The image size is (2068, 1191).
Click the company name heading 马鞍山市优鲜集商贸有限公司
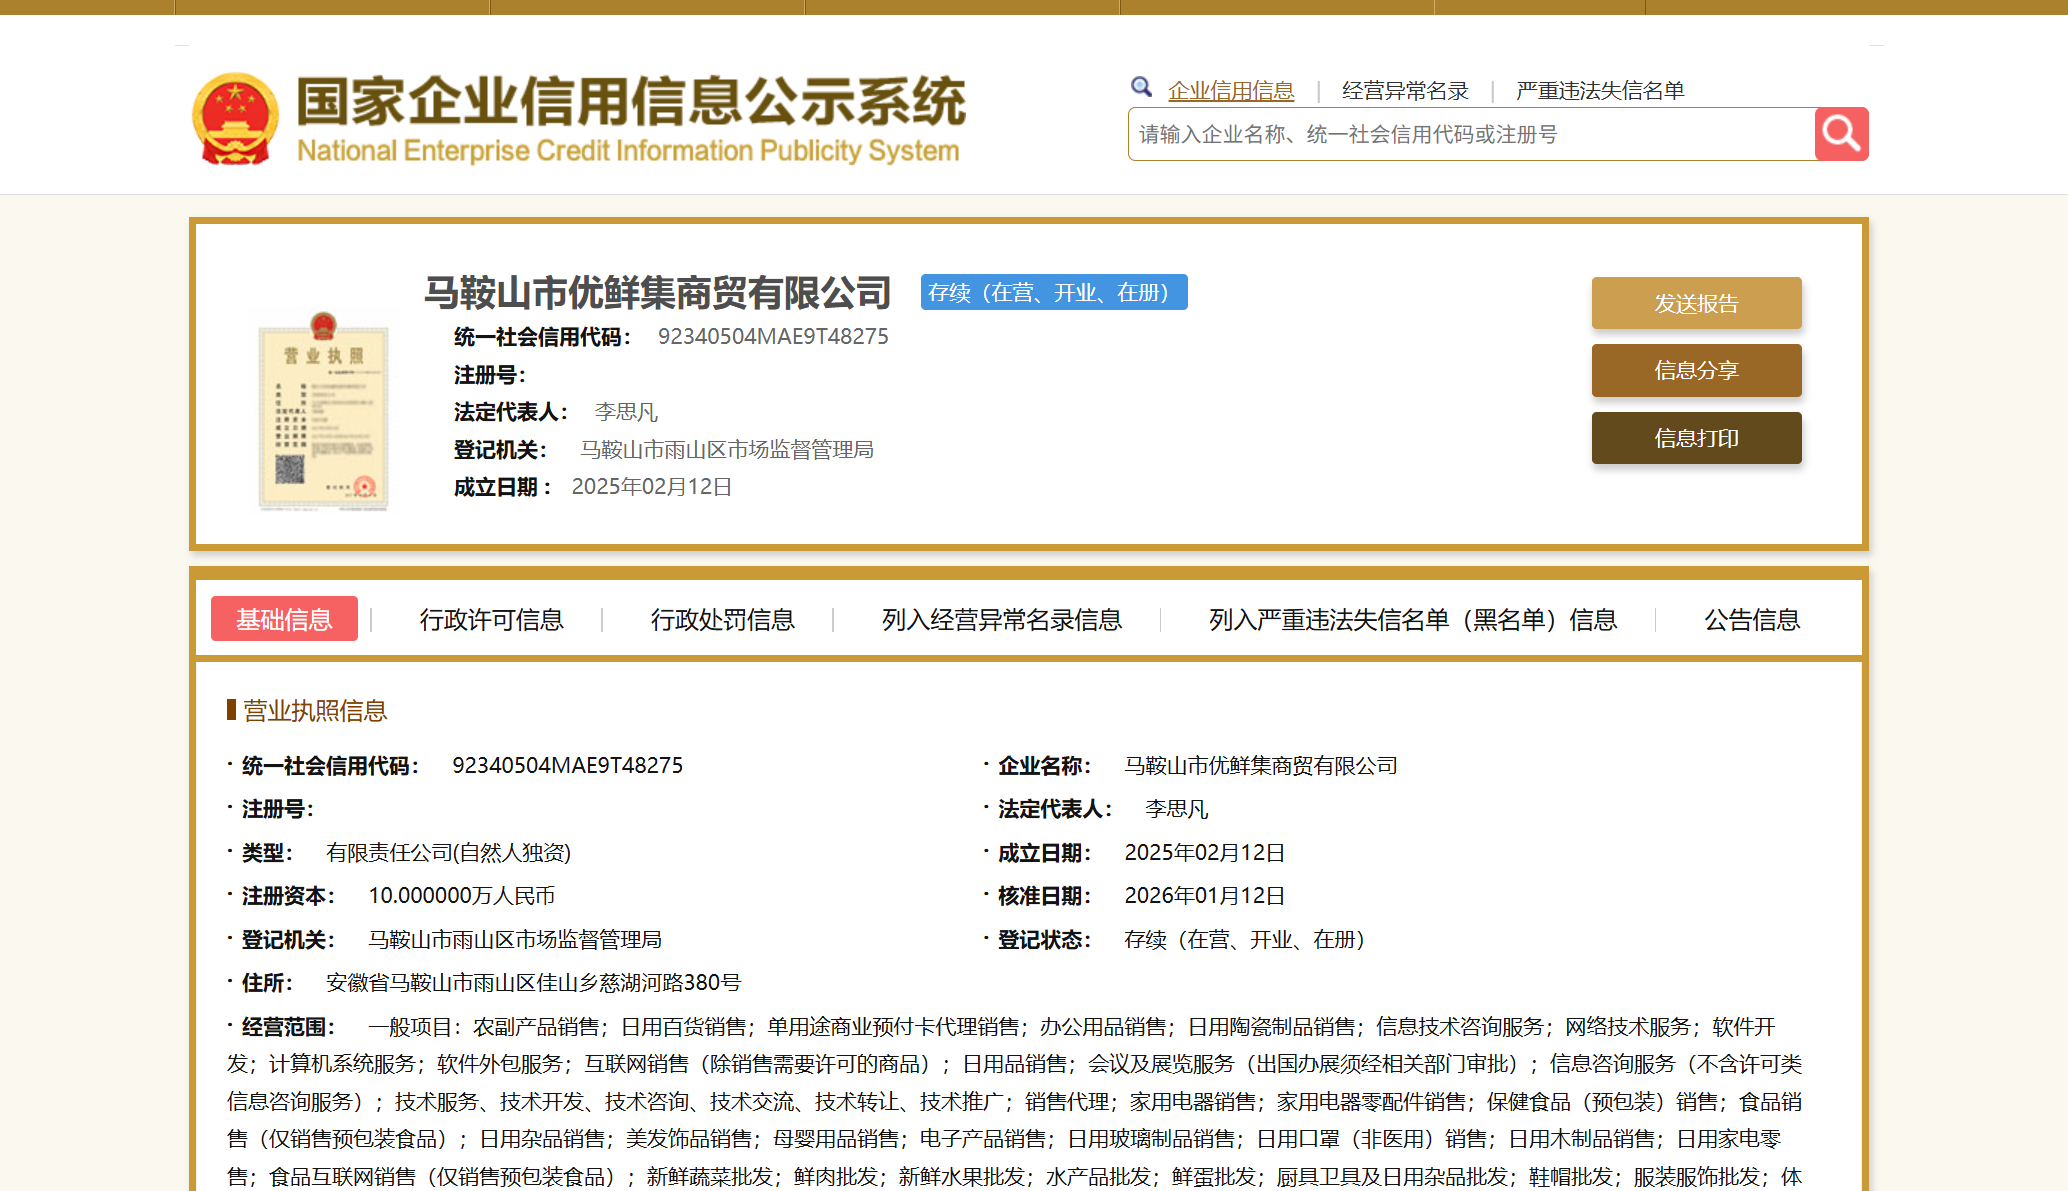pos(657,293)
